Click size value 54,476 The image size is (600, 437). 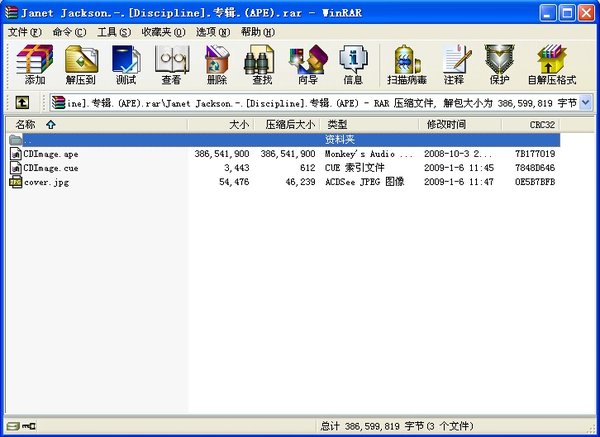(234, 182)
